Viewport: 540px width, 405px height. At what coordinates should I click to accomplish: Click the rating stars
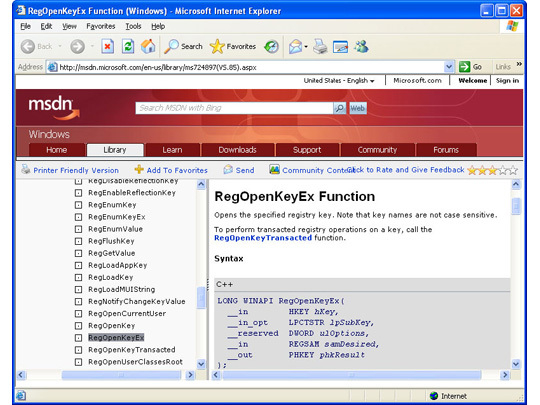(492, 170)
